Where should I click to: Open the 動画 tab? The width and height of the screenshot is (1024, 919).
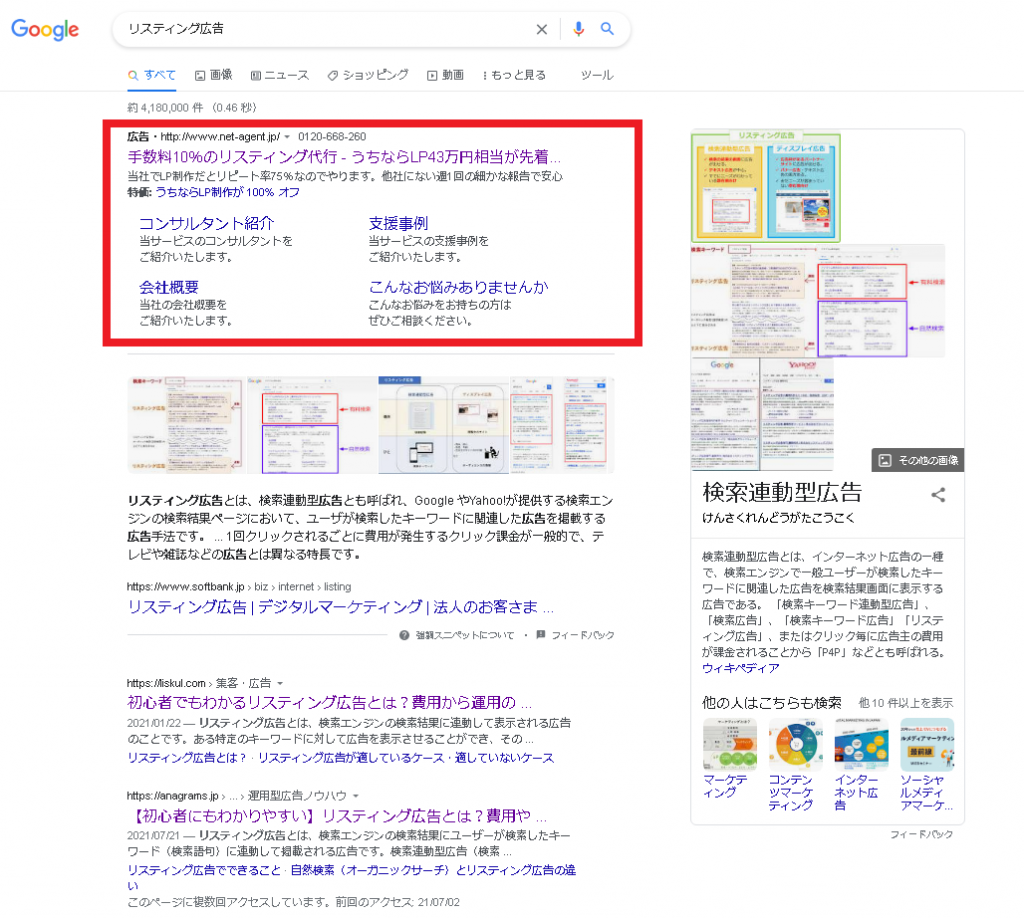click(x=445, y=75)
